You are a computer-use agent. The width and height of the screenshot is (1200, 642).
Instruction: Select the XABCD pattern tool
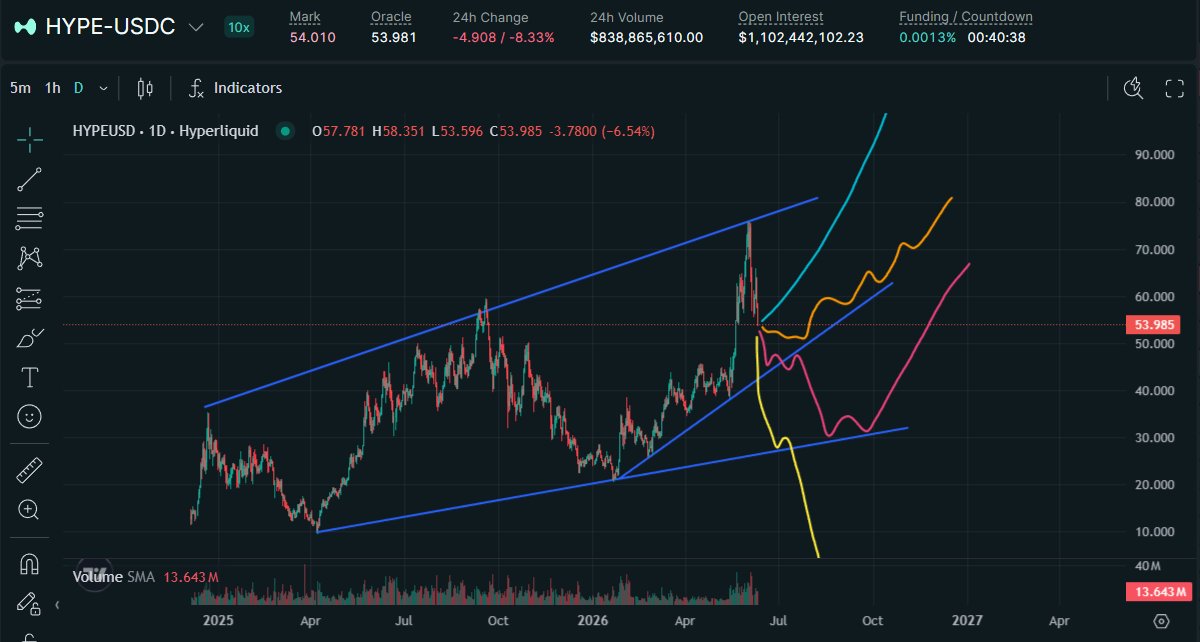pos(30,258)
